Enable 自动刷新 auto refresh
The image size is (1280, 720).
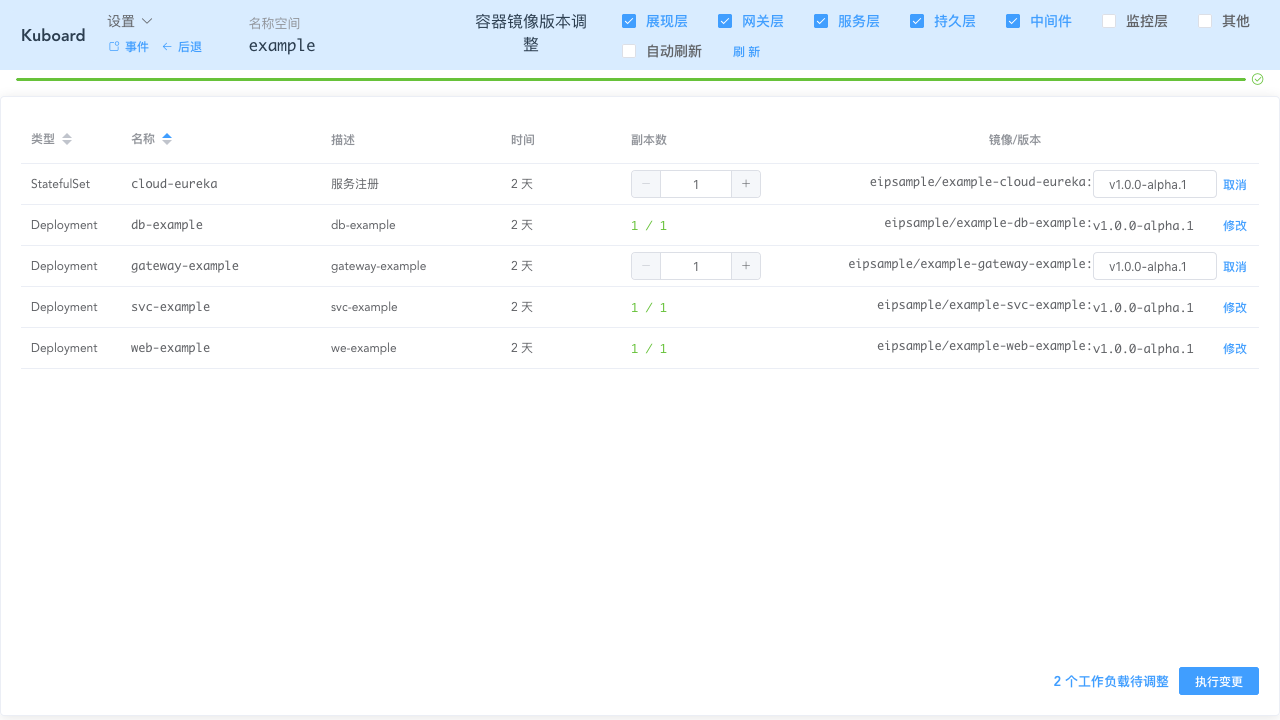629,51
